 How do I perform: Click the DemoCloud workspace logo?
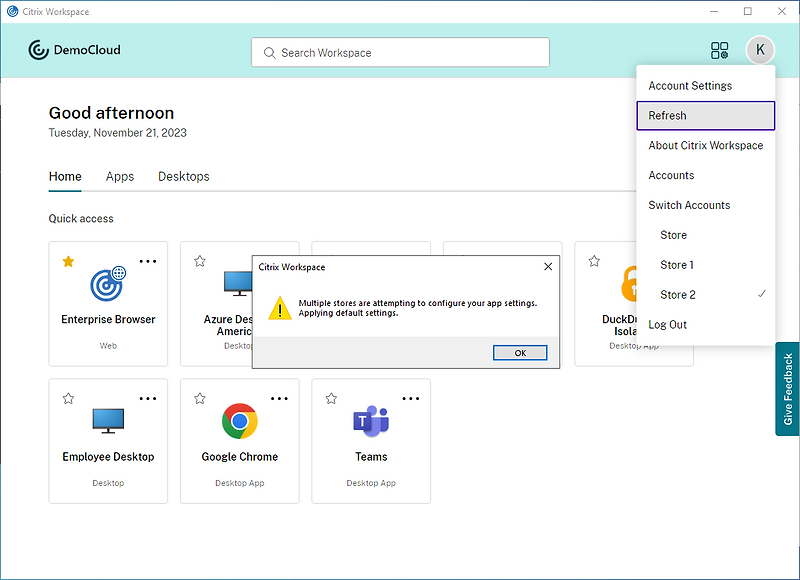pyautogui.click(x=74, y=49)
